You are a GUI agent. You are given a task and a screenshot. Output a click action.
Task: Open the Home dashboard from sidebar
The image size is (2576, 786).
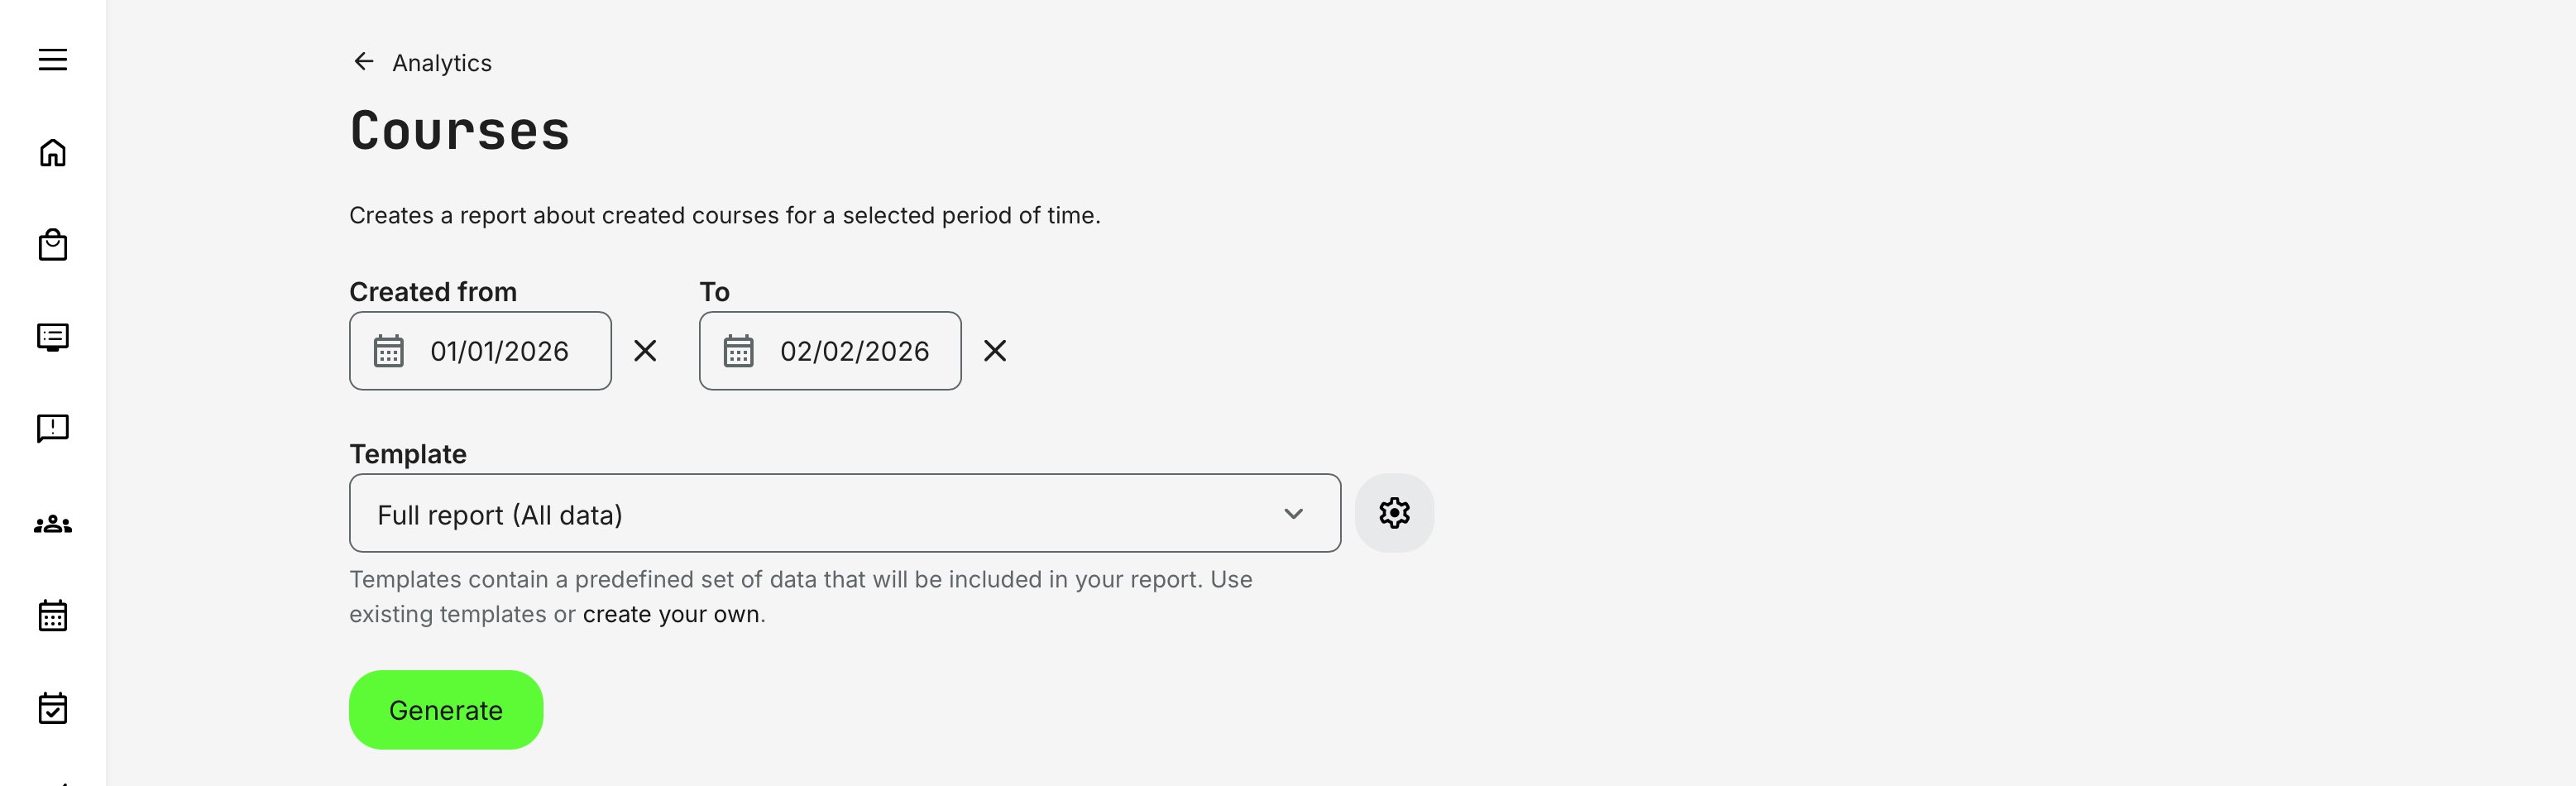coord(51,153)
